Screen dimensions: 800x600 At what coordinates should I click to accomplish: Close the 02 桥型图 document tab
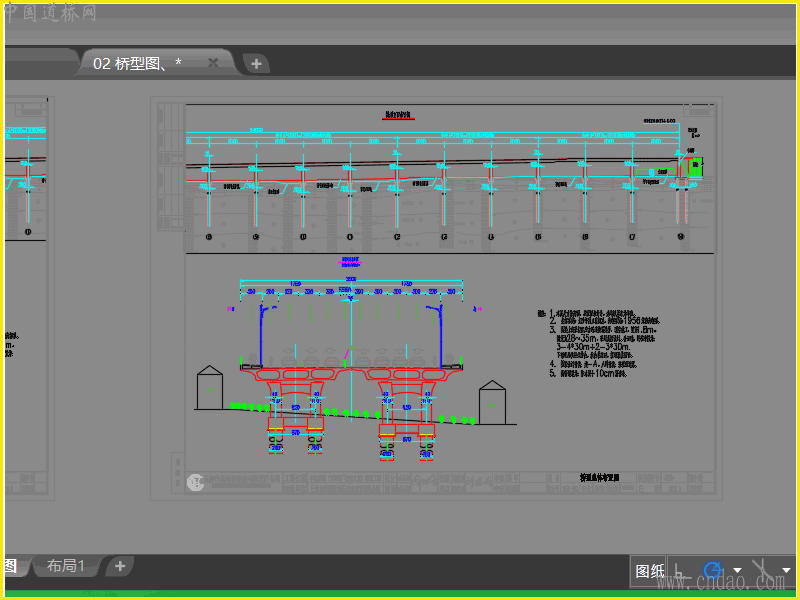point(213,63)
